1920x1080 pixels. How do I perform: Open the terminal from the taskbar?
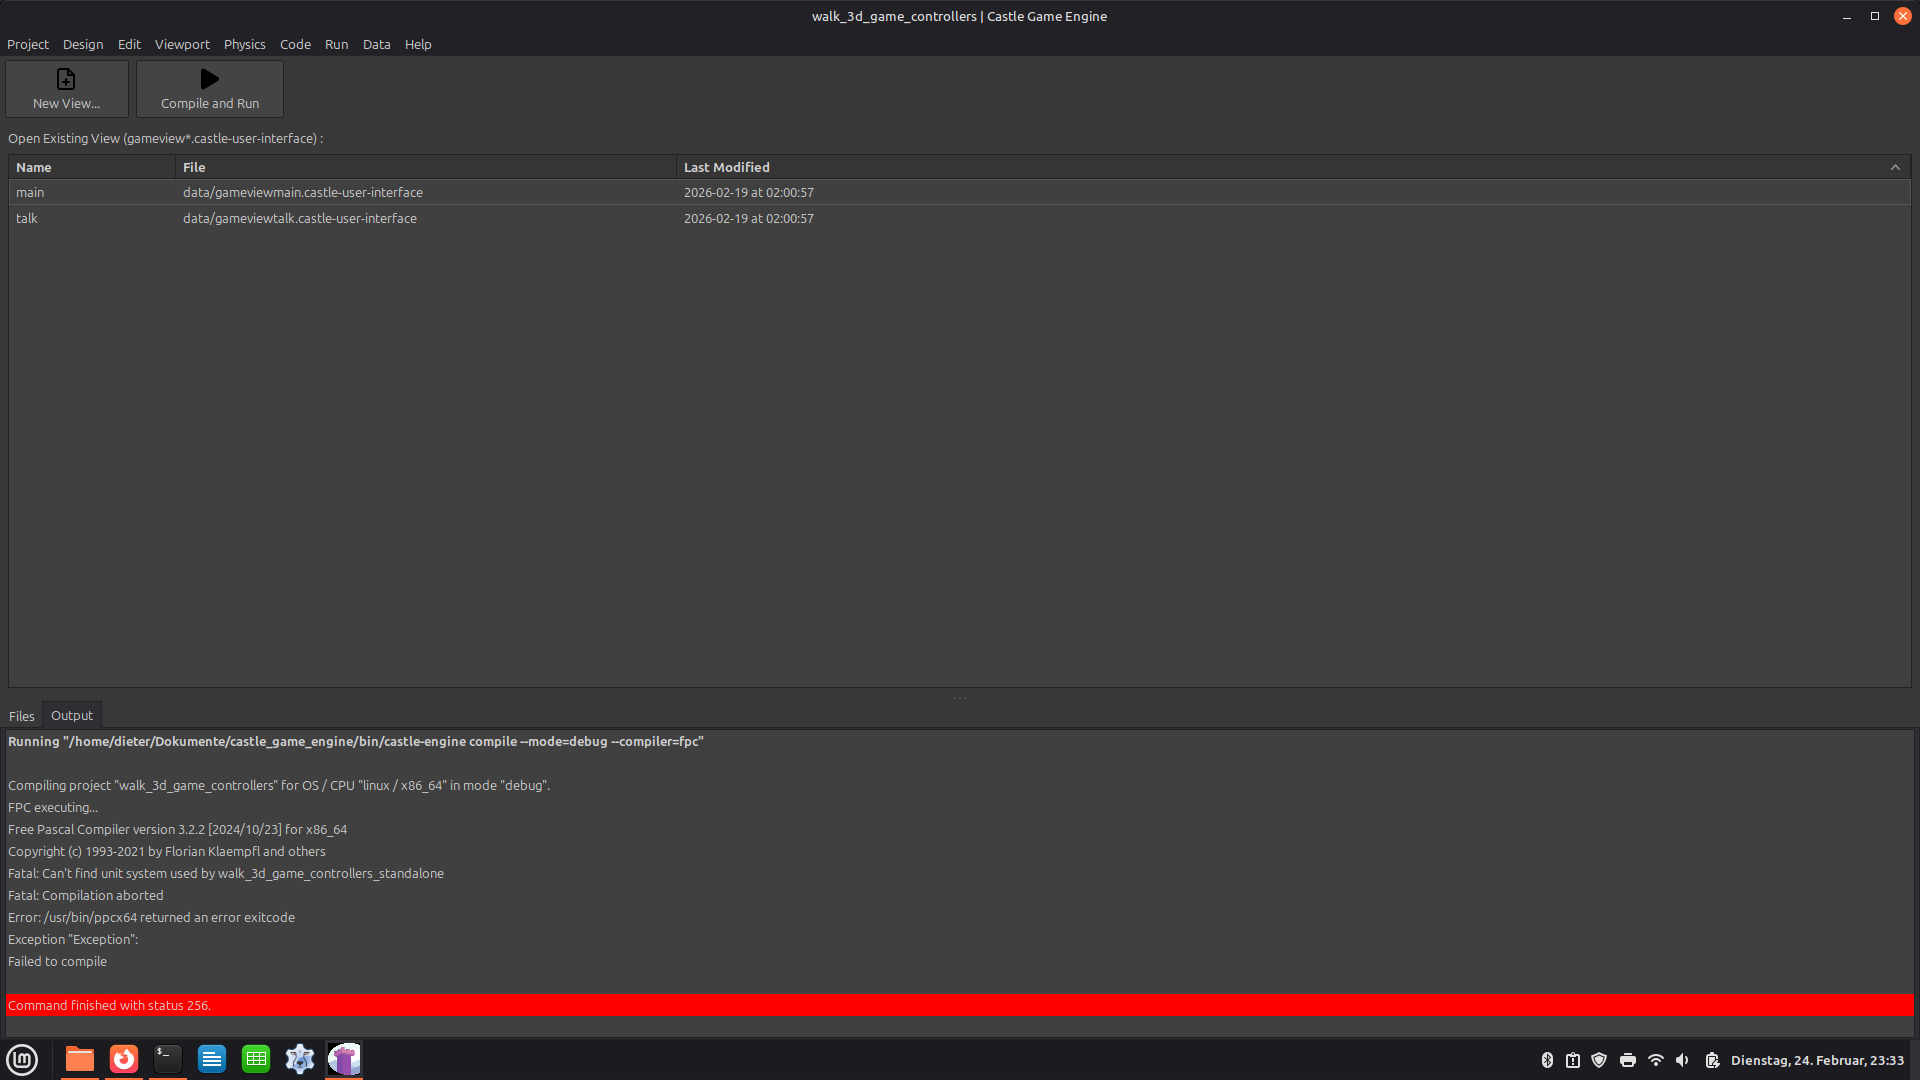pos(168,1059)
